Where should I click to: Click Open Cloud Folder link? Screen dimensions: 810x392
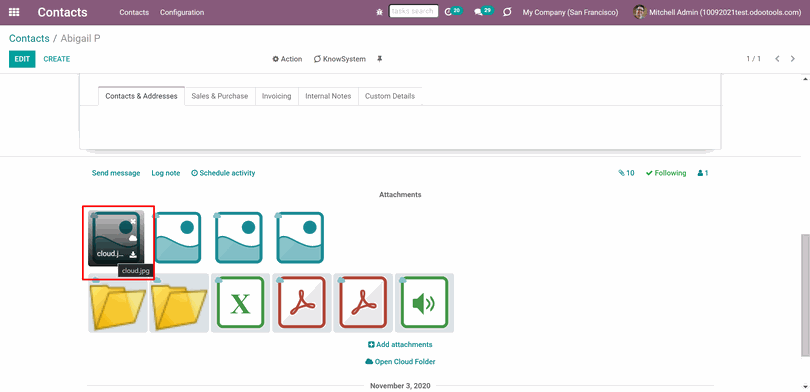click(400, 362)
